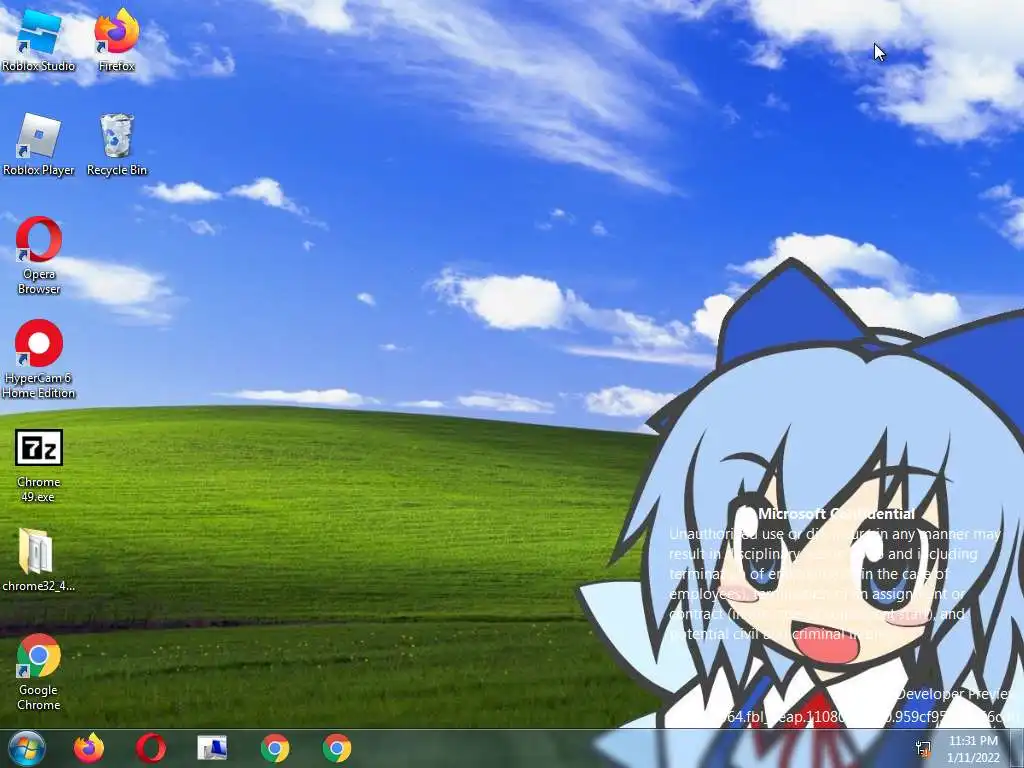Select the chrome32_4... zipped folder
The image size is (1024, 768).
pyautogui.click(x=39, y=560)
